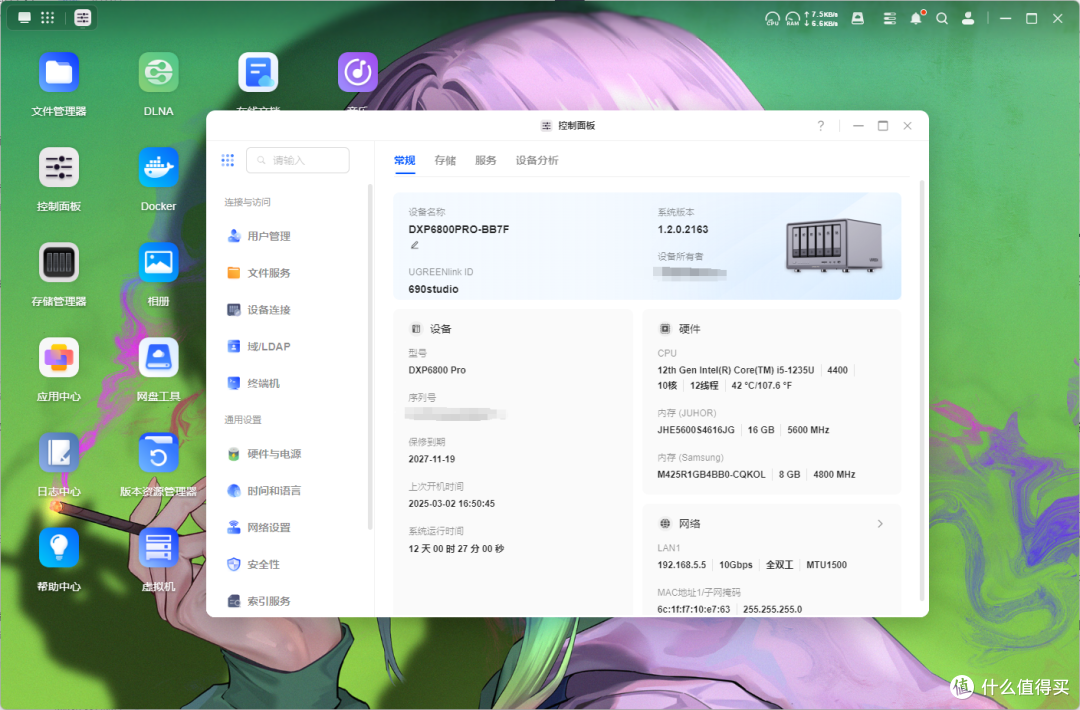This screenshot has height=710, width=1080.
Task: Edit device name with pencil icon
Action: (x=415, y=245)
